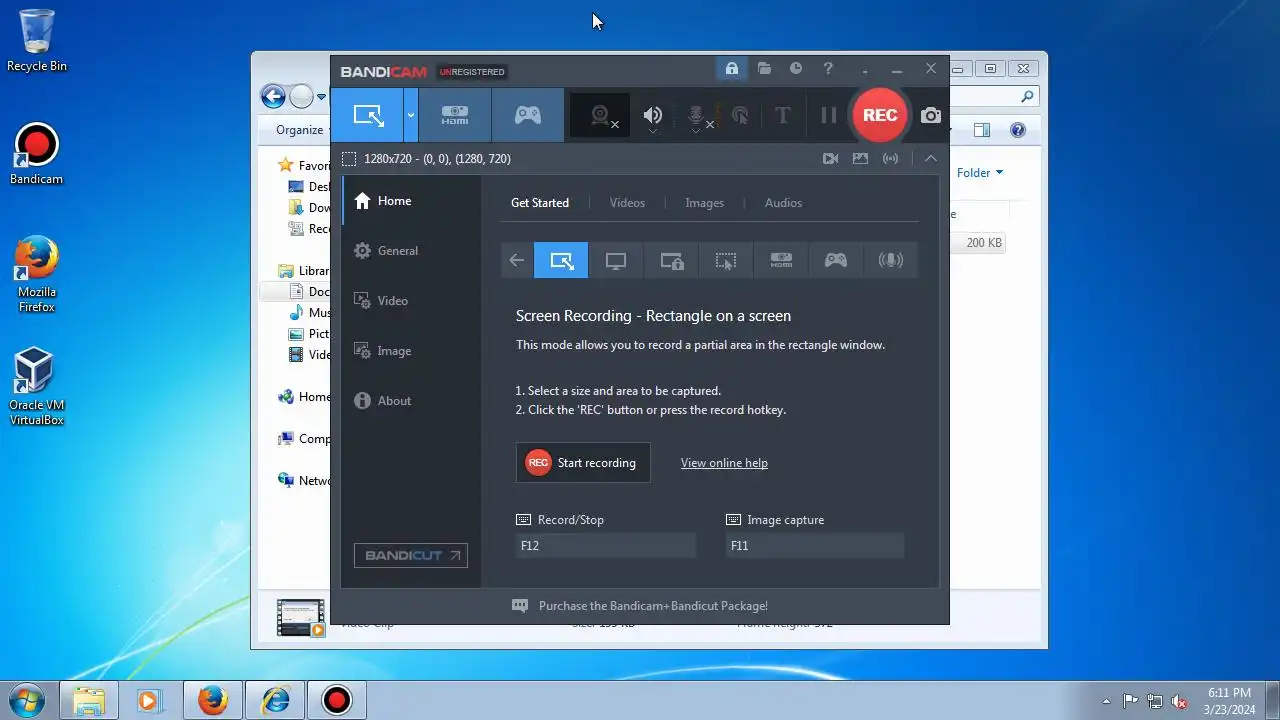Select Computer in Explorer navigation pane
The image size is (1280, 720).
tap(304, 439)
